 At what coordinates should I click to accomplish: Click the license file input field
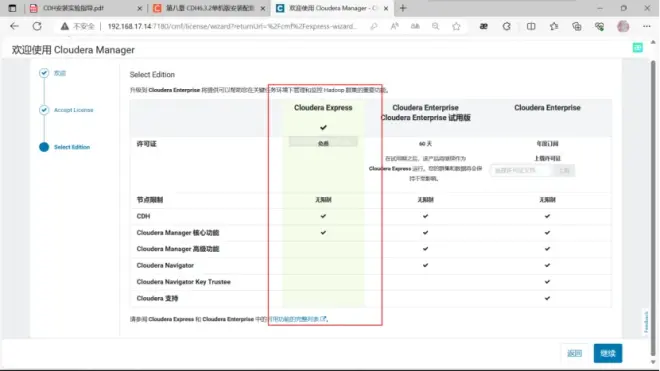click(522, 171)
